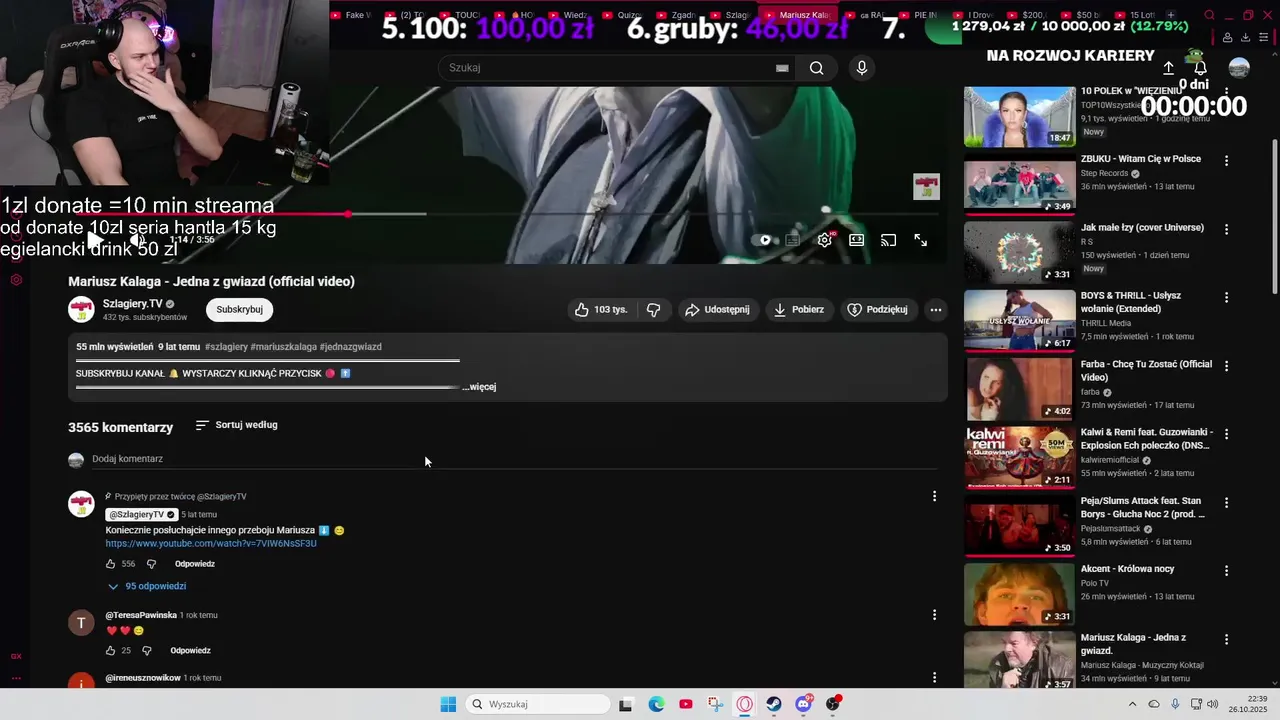1280x720 pixels.
Task: Open BOYS & THRILL Usłysz wołanie thumbnail
Action: coord(1019,321)
